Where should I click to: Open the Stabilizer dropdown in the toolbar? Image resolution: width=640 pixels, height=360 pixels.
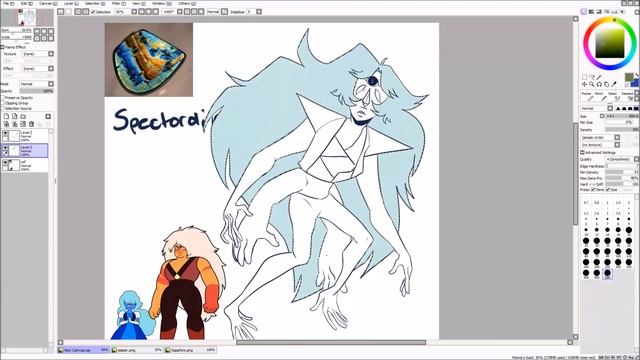point(259,12)
